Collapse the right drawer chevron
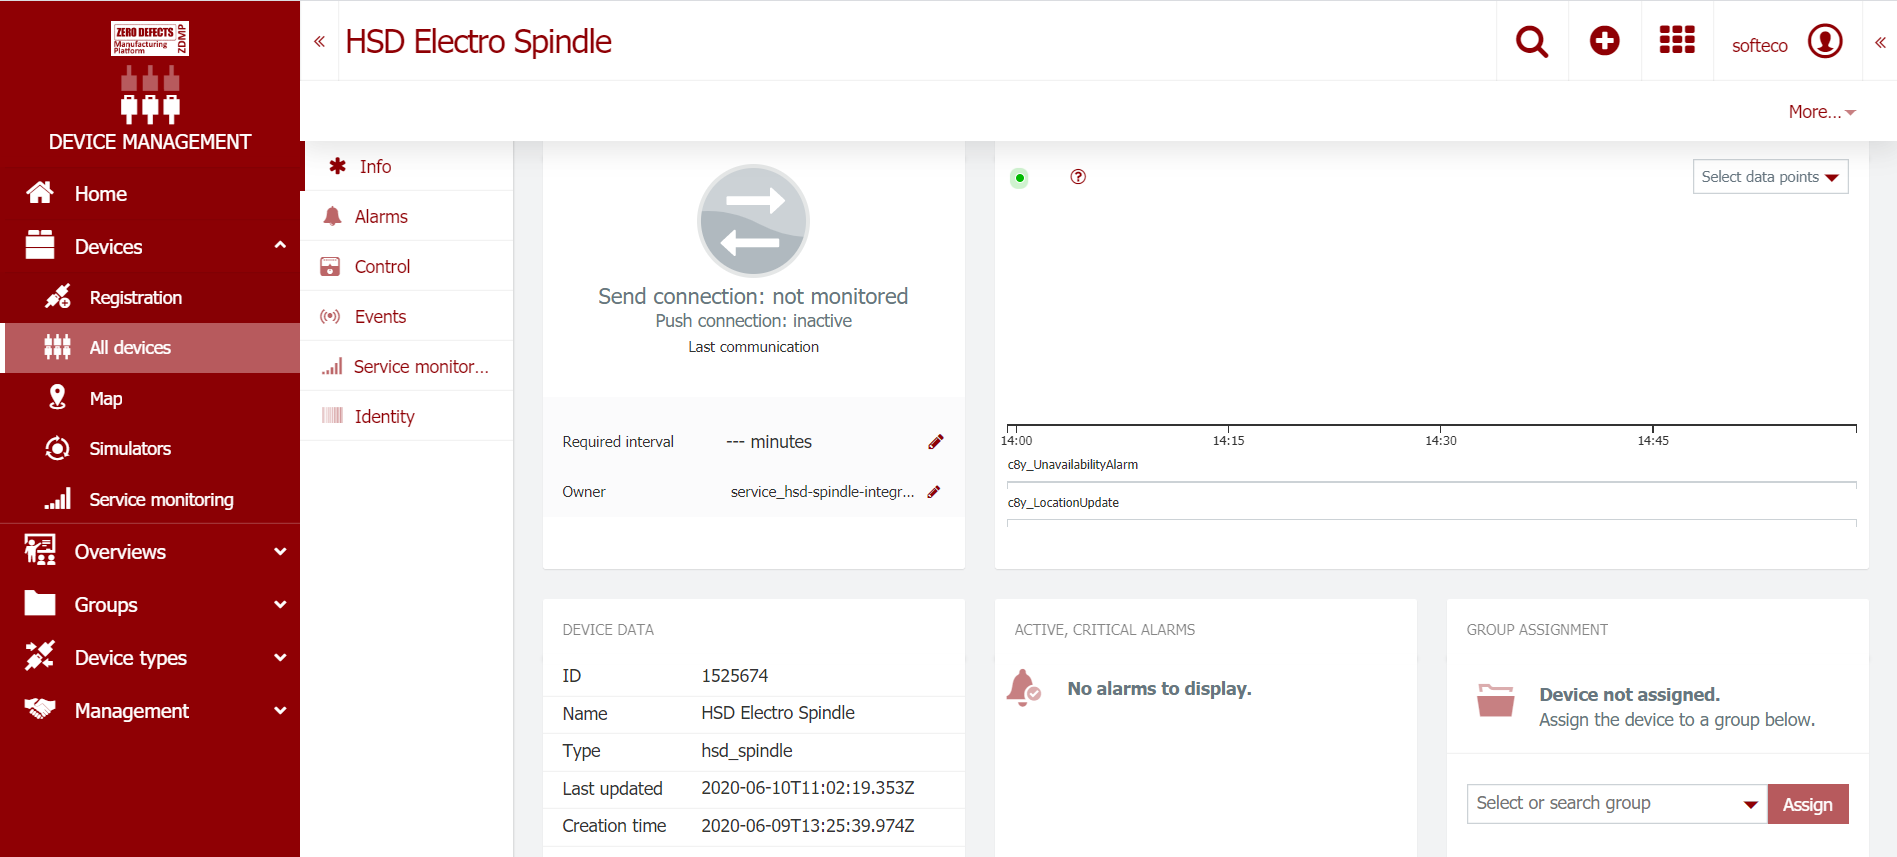Image resolution: width=1897 pixels, height=857 pixels. click(1880, 42)
